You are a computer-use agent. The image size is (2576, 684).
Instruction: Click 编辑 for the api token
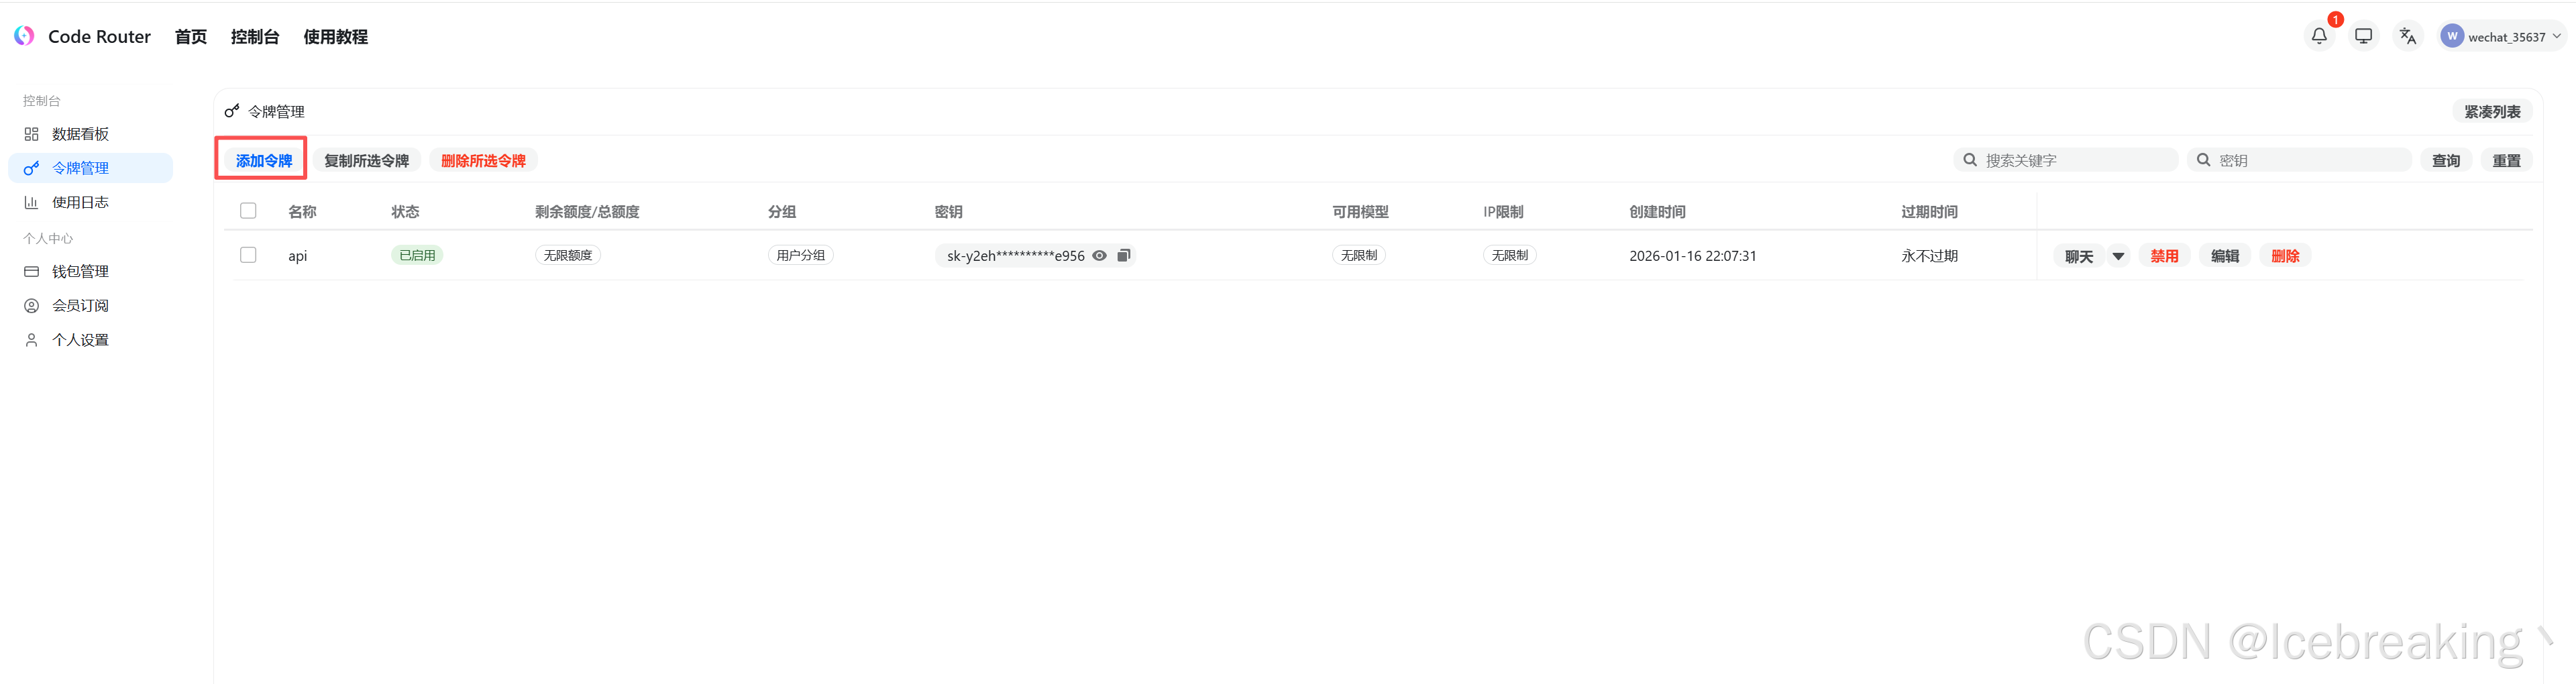[2225, 256]
